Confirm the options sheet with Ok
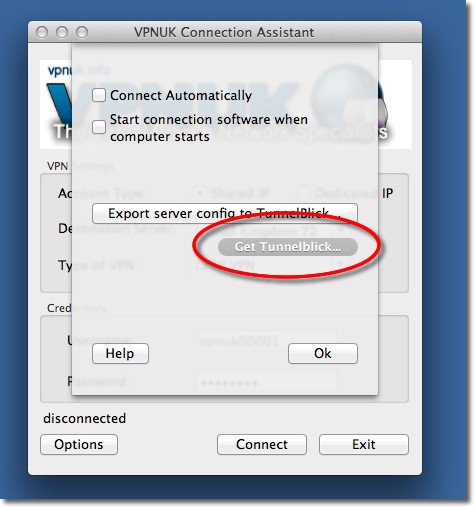474x507 pixels. [323, 353]
